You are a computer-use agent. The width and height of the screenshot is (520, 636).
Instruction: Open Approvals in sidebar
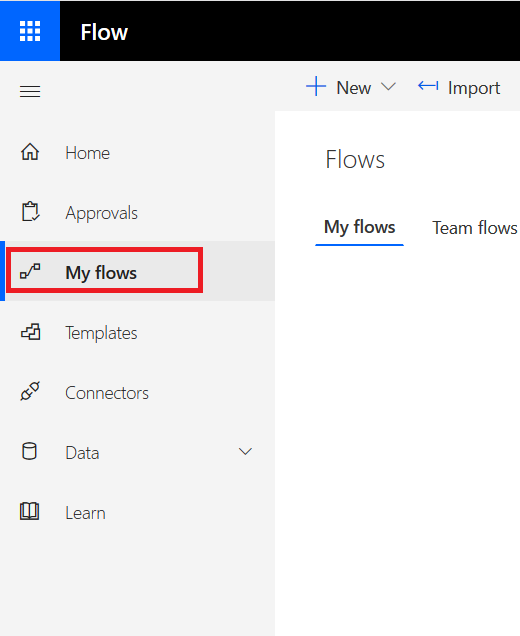coord(101,213)
